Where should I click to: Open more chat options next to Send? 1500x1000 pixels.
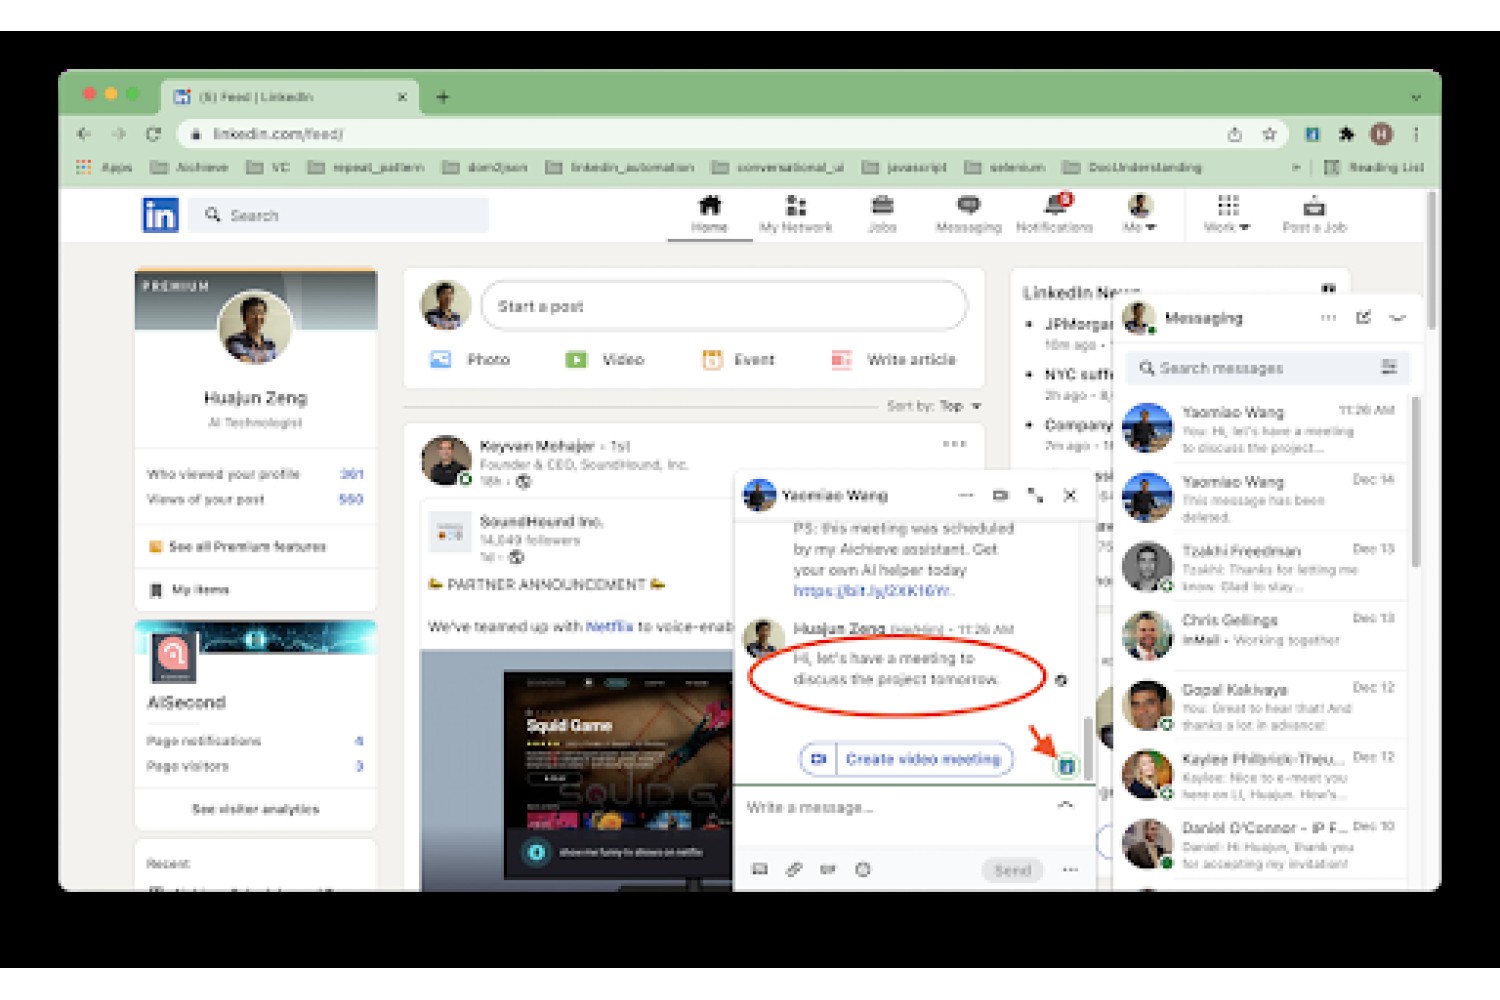click(1070, 869)
